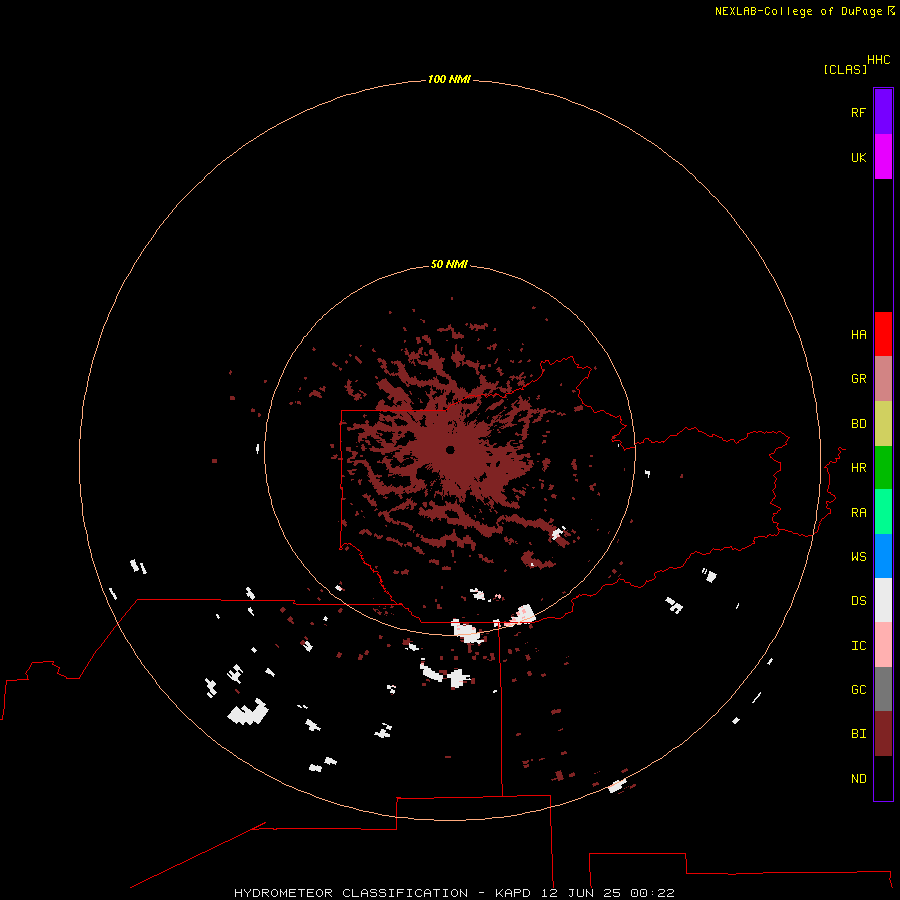Select the WS blue legend swatch
Viewport: 900px width, 900px height.
pyautogui.click(x=883, y=556)
